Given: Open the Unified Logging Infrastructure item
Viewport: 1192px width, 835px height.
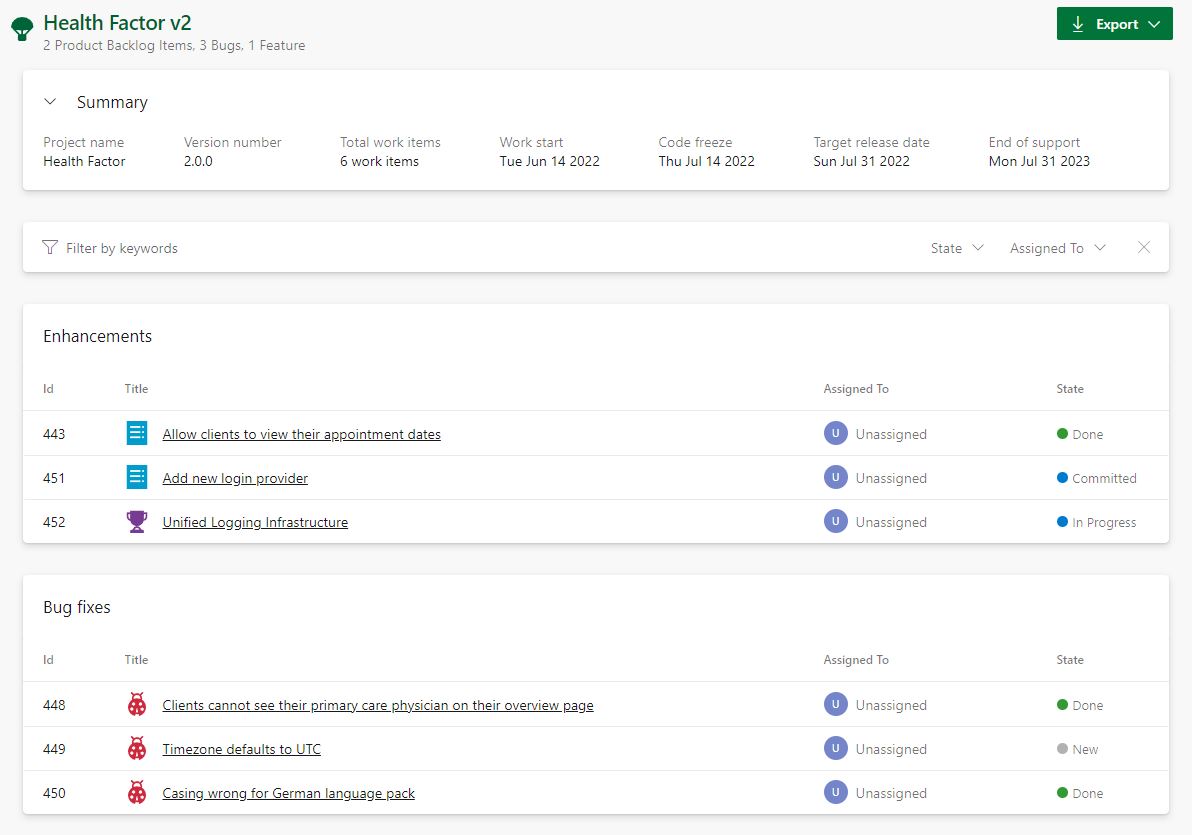Looking at the screenshot, I should [x=255, y=521].
